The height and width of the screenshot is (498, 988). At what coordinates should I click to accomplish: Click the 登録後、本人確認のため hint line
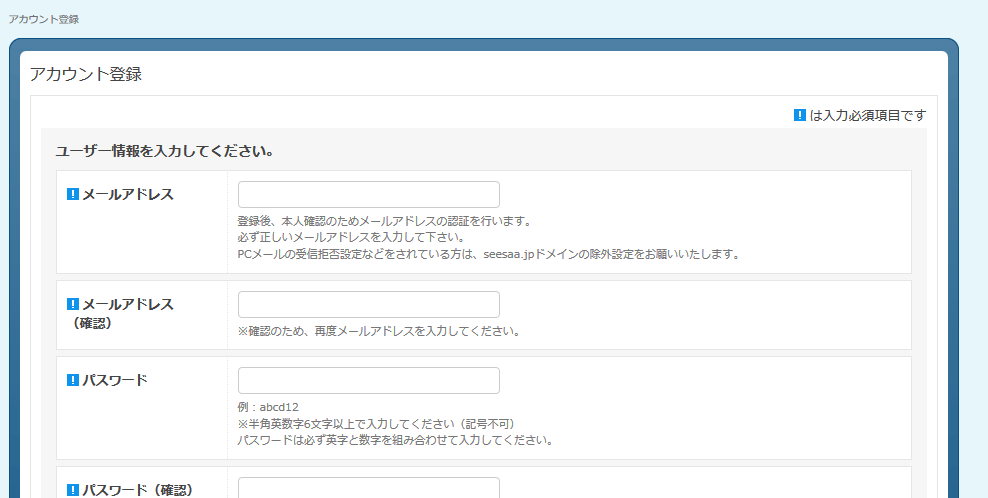[x=386, y=221]
